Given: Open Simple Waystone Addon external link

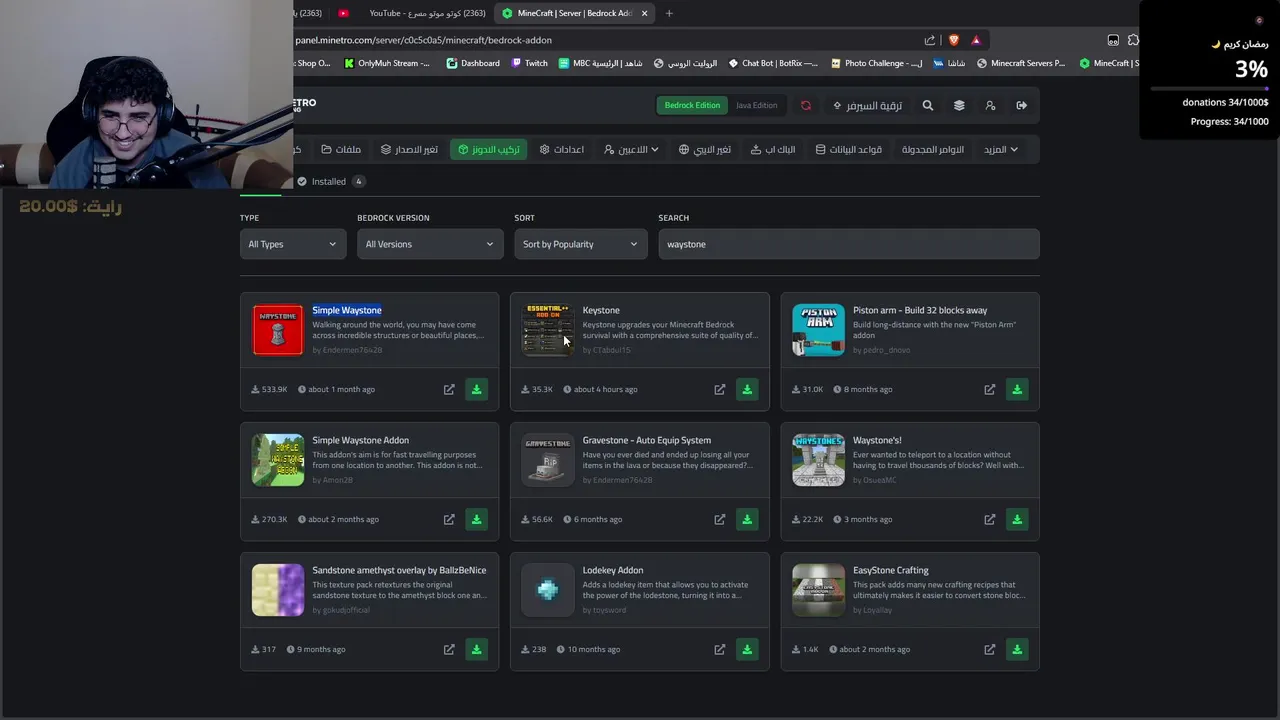Looking at the screenshot, I should click(x=449, y=519).
